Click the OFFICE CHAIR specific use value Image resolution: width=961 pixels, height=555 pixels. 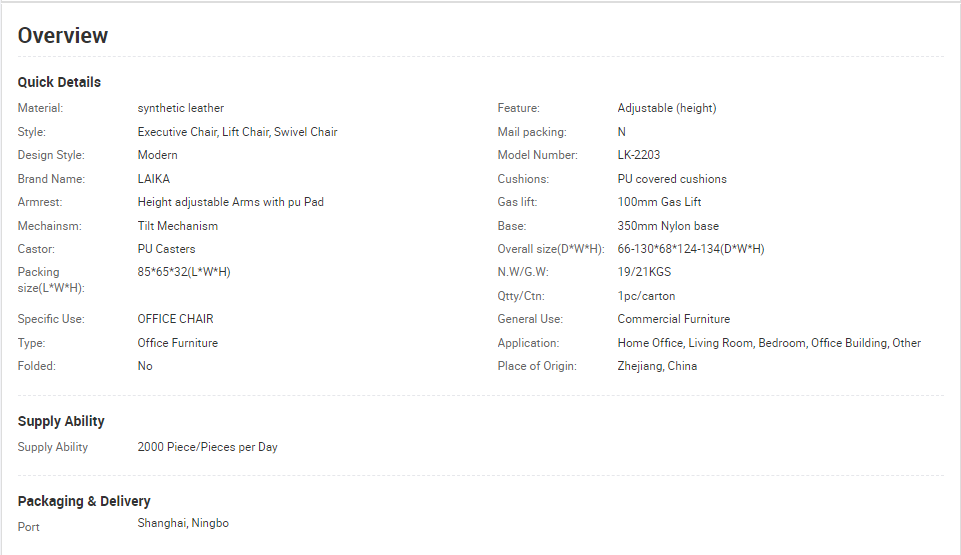click(x=175, y=319)
